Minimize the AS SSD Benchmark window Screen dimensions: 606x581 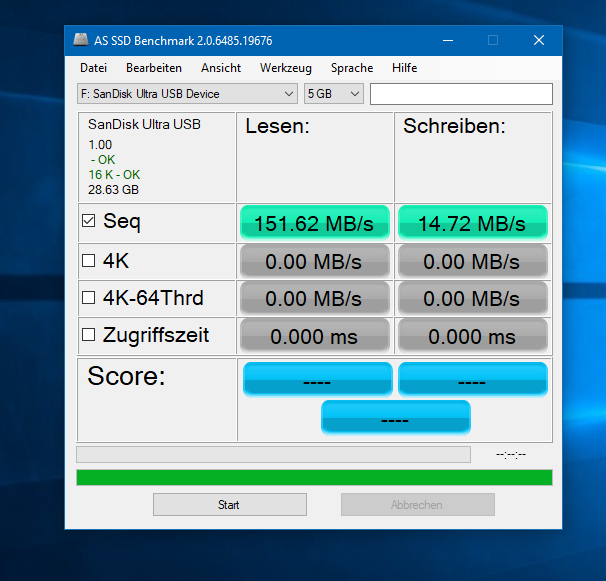click(448, 40)
